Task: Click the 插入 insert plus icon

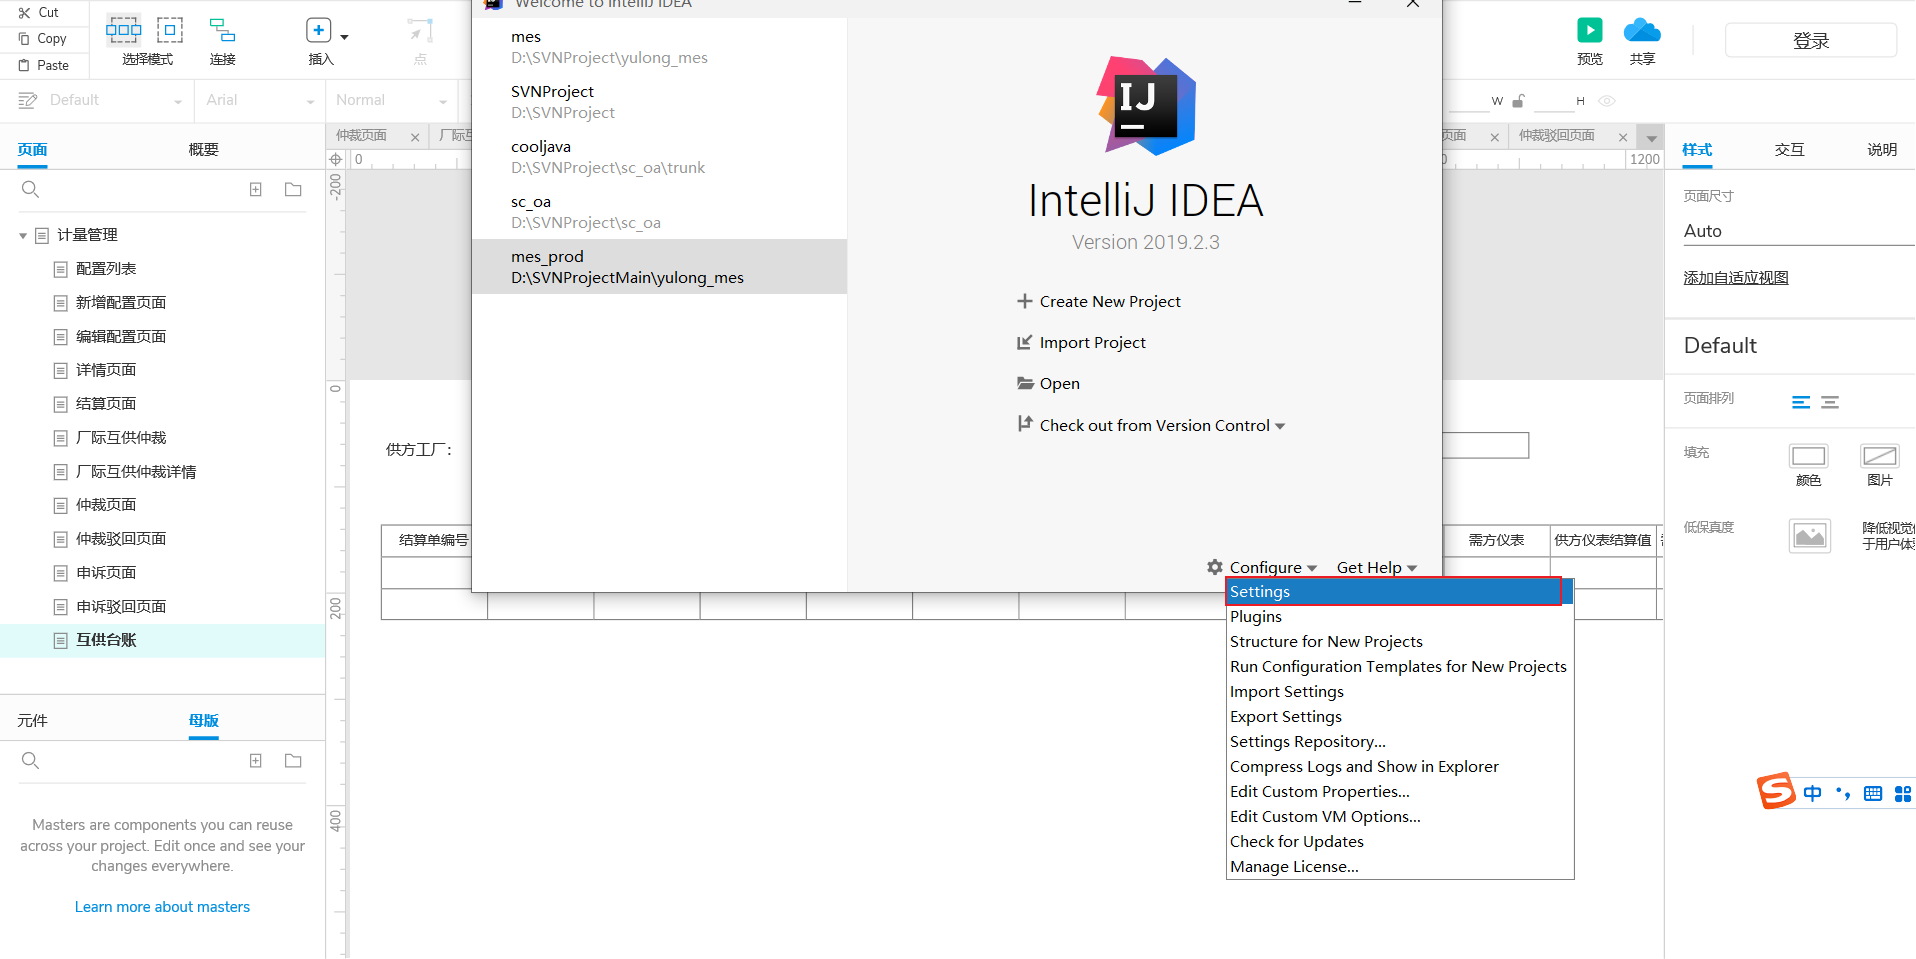Action: (318, 30)
